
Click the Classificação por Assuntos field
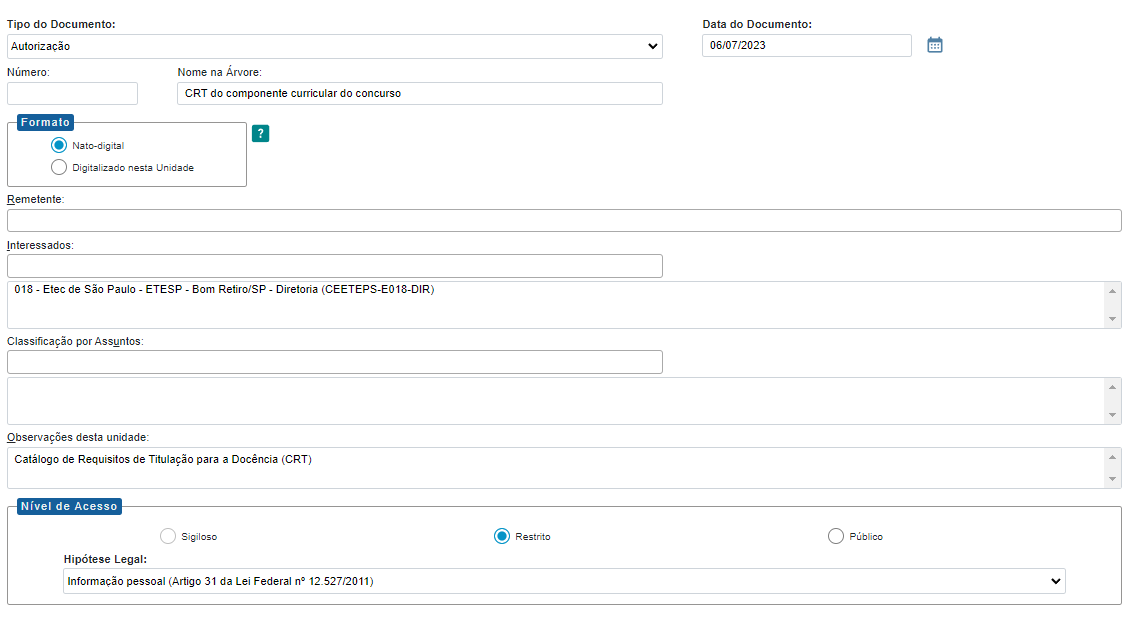(334, 362)
